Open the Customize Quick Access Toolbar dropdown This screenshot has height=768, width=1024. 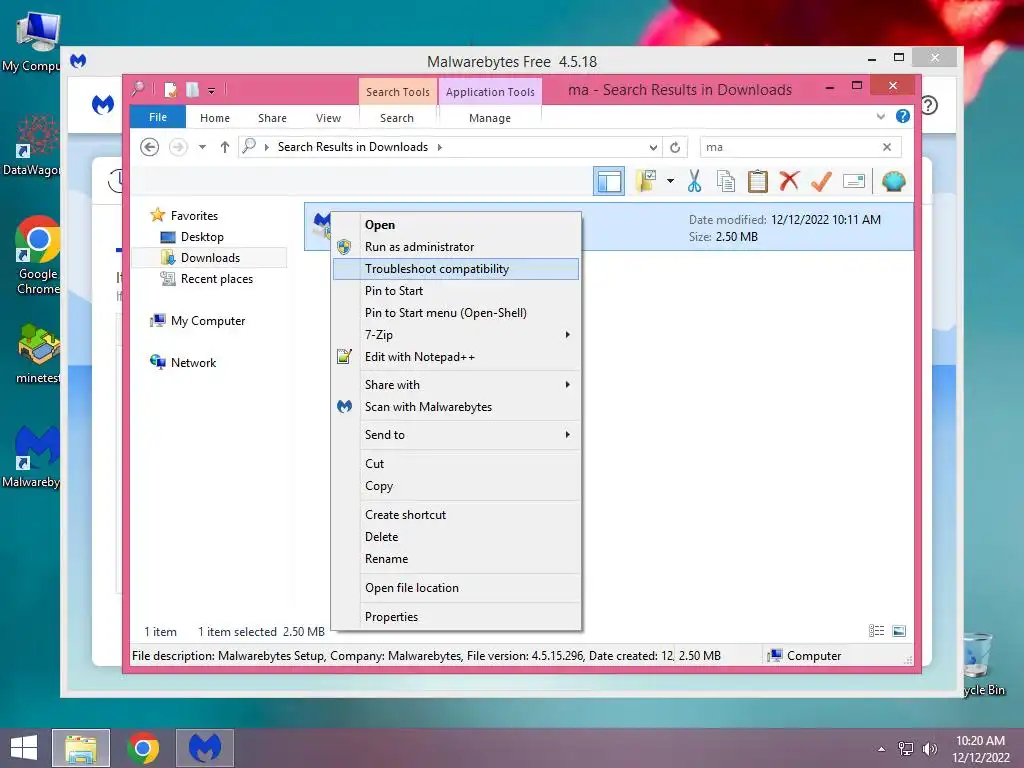pos(212,91)
